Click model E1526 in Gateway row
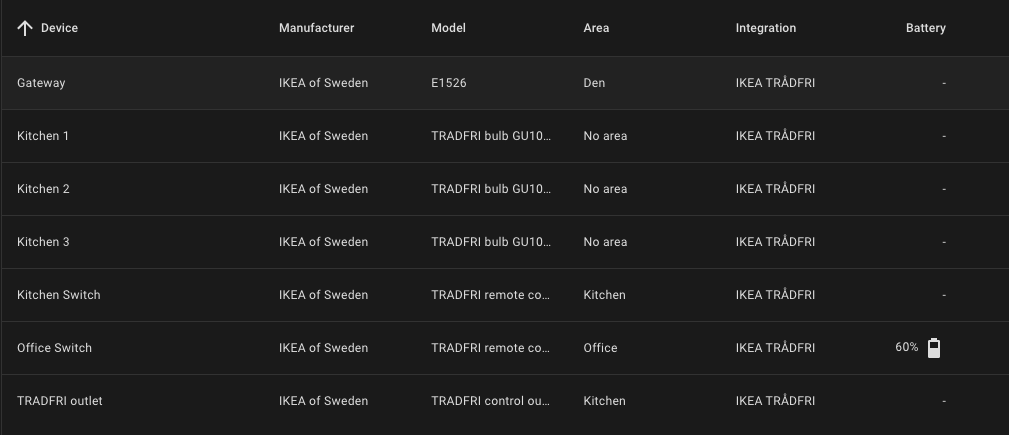The image size is (1009, 435). coord(449,83)
